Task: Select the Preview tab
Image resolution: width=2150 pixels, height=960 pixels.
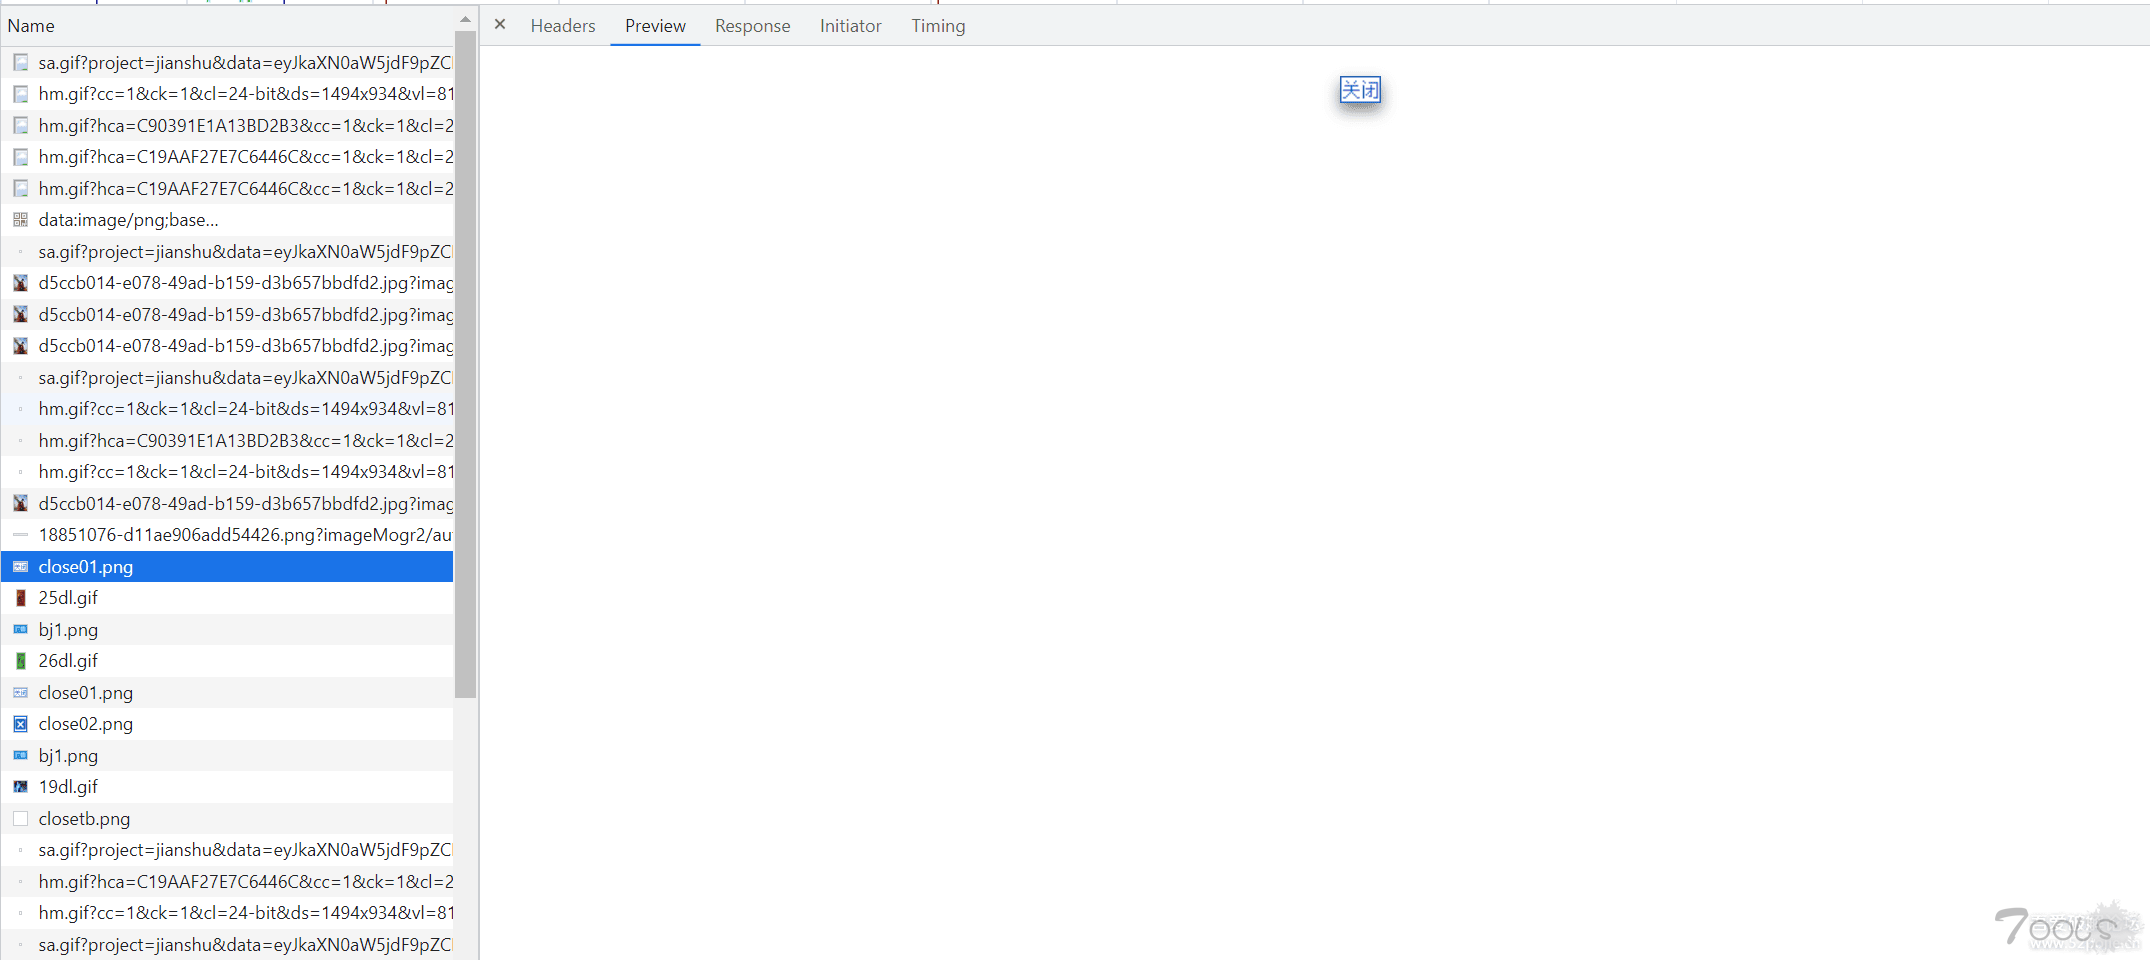Action: coord(655,26)
